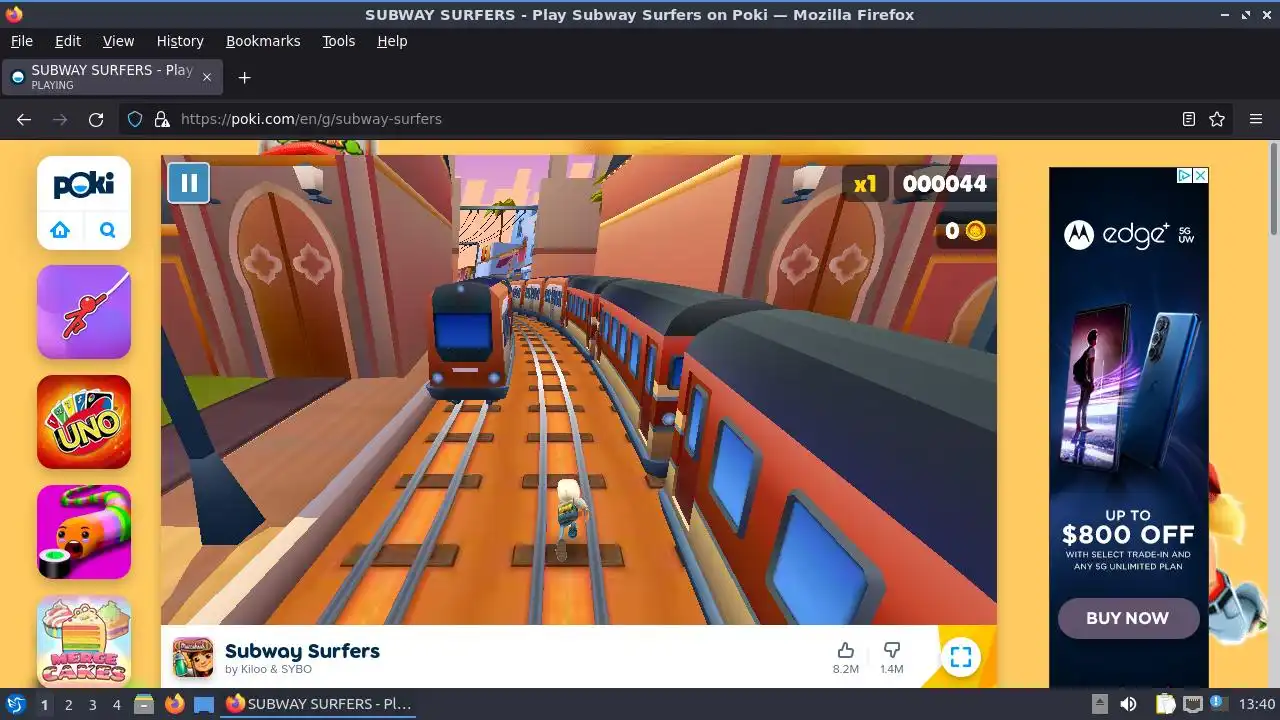Viewport: 1280px width, 720px height.
Task: Click the taskbar clock 13:40
Action: click(1257, 704)
